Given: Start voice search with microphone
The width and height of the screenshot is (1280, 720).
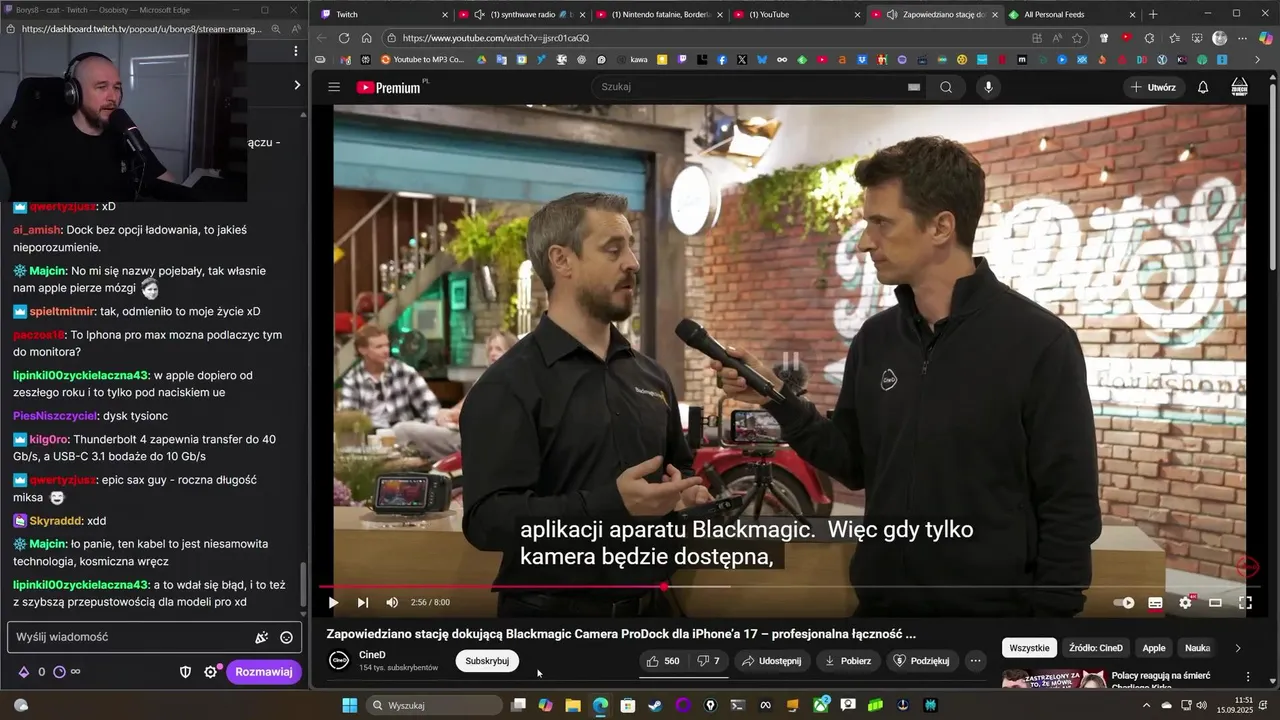Looking at the screenshot, I should [988, 87].
